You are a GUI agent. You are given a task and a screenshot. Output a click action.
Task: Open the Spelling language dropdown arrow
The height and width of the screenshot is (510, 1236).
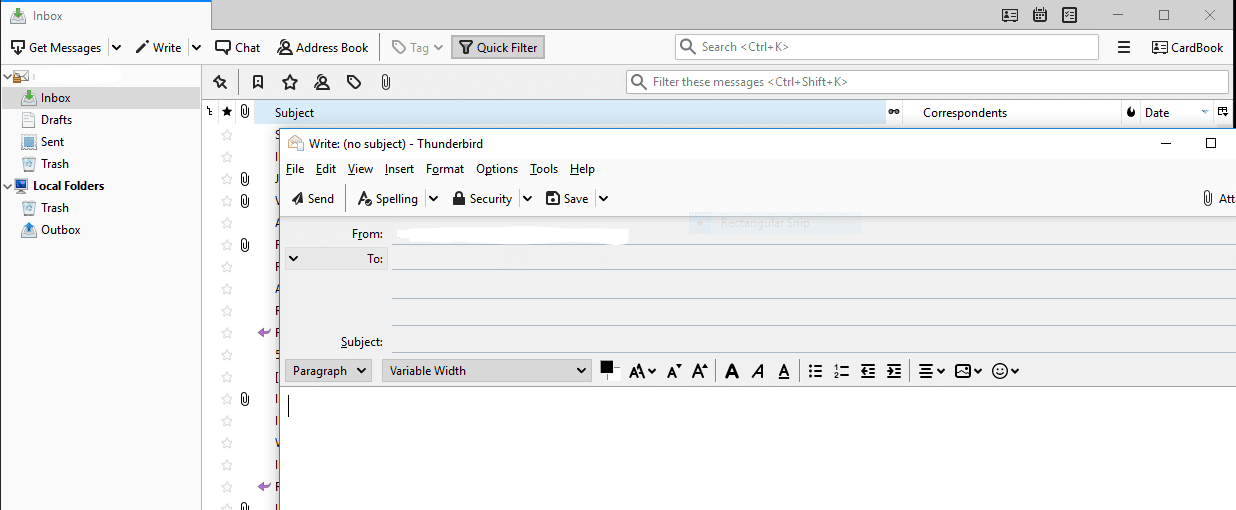(433, 199)
